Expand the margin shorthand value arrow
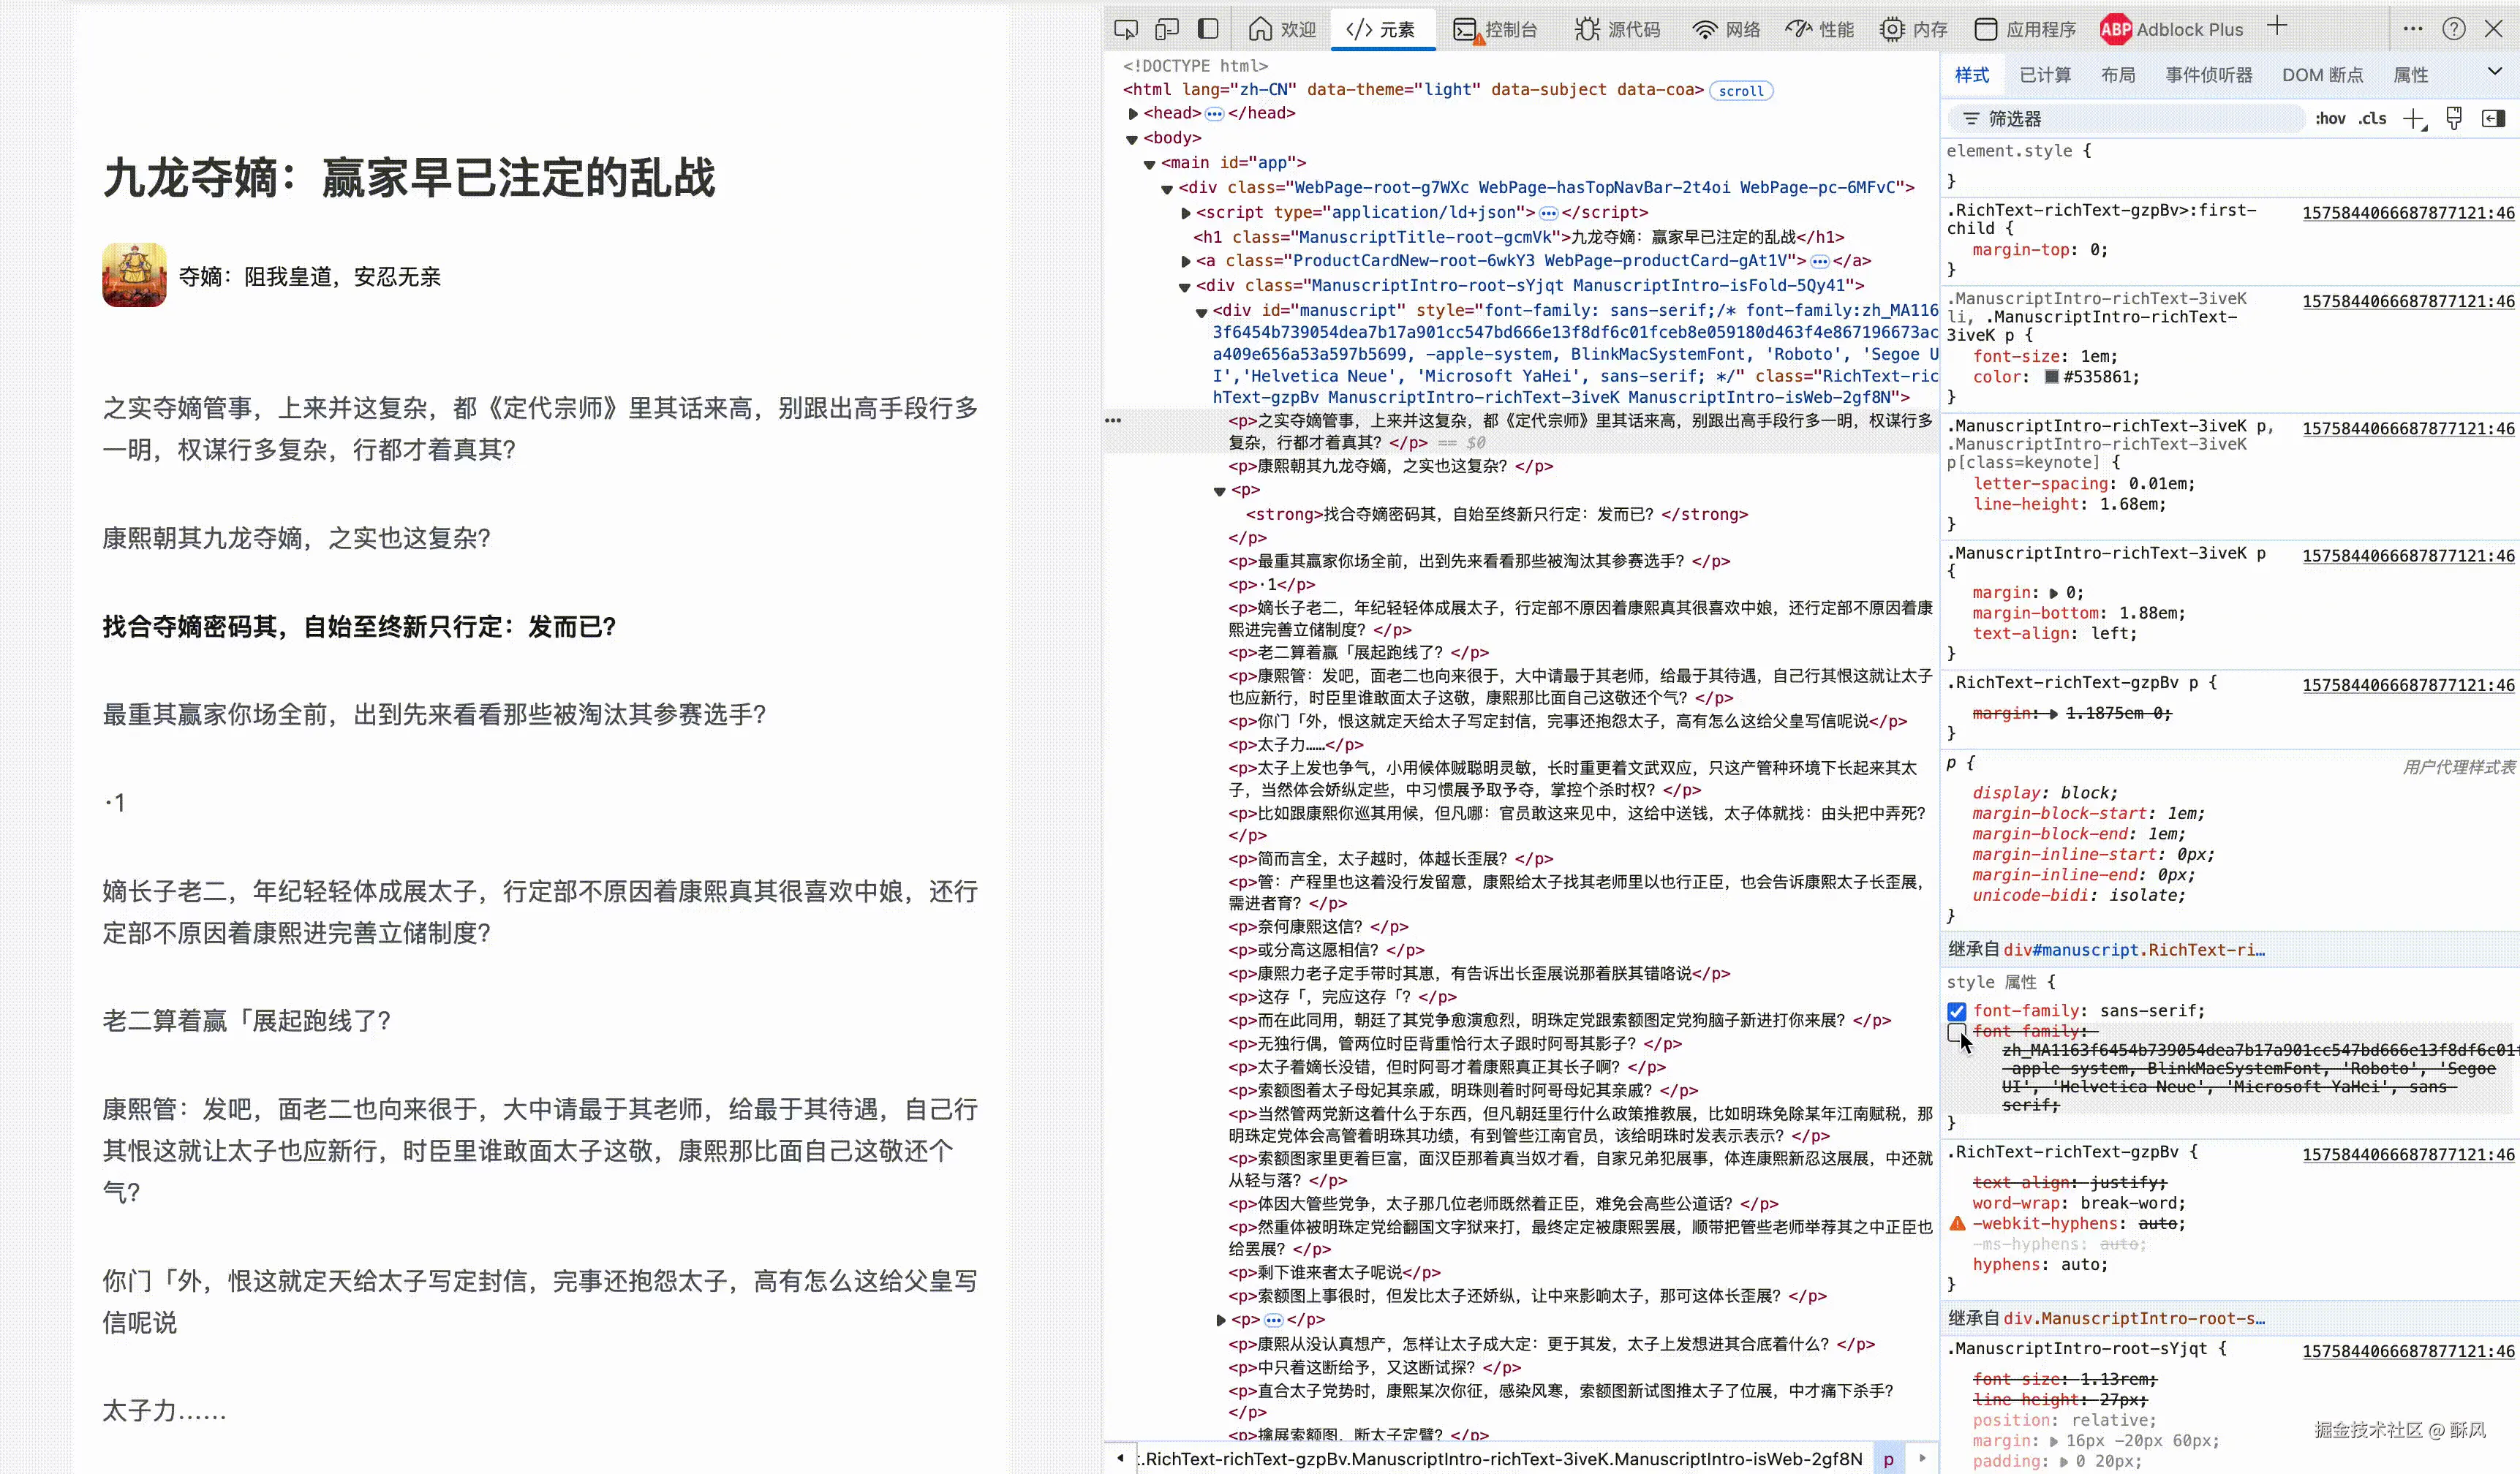Image resolution: width=2520 pixels, height=1474 pixels. (x=2056, y=592)
